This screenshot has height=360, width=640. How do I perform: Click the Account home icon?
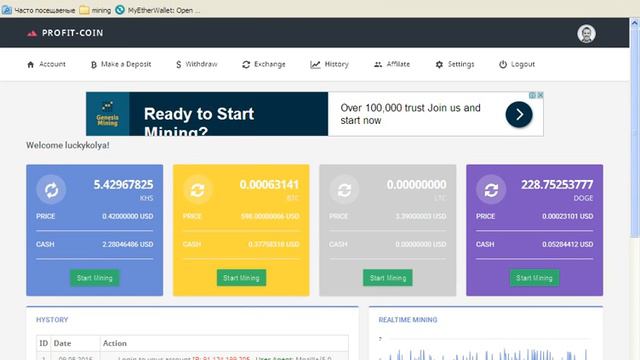point(31,64)
